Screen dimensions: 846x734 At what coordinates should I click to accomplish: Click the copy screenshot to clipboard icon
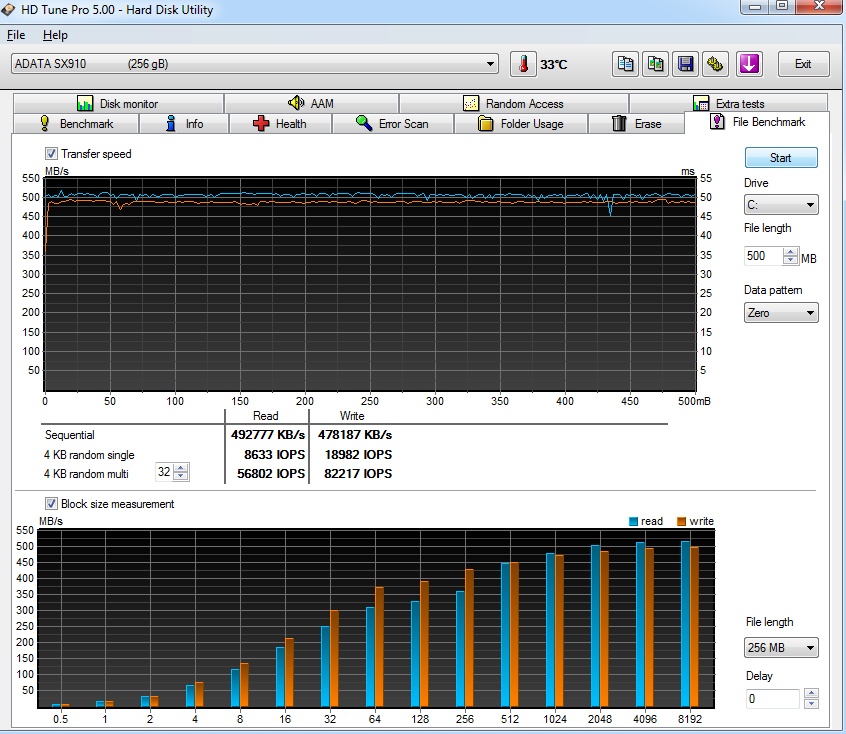pyautogui.click(x=655, y=64)
